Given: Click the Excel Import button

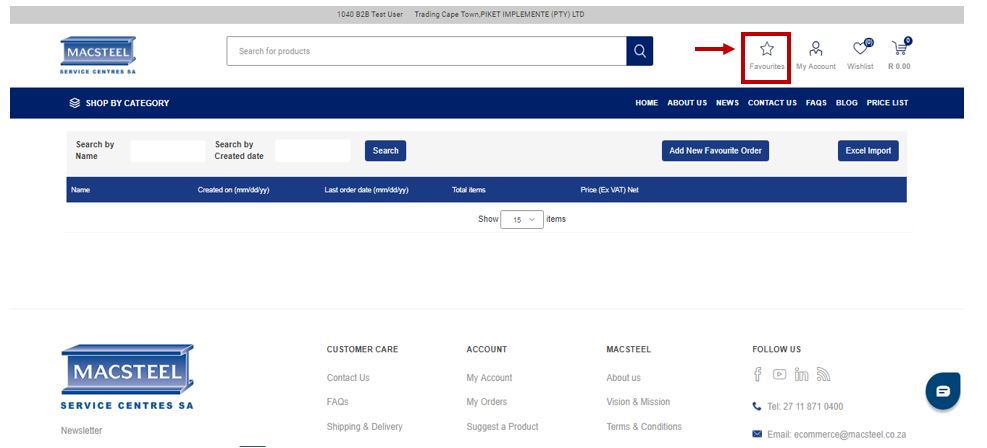Looking at the screenshot, I should click(x=868, y=151).
